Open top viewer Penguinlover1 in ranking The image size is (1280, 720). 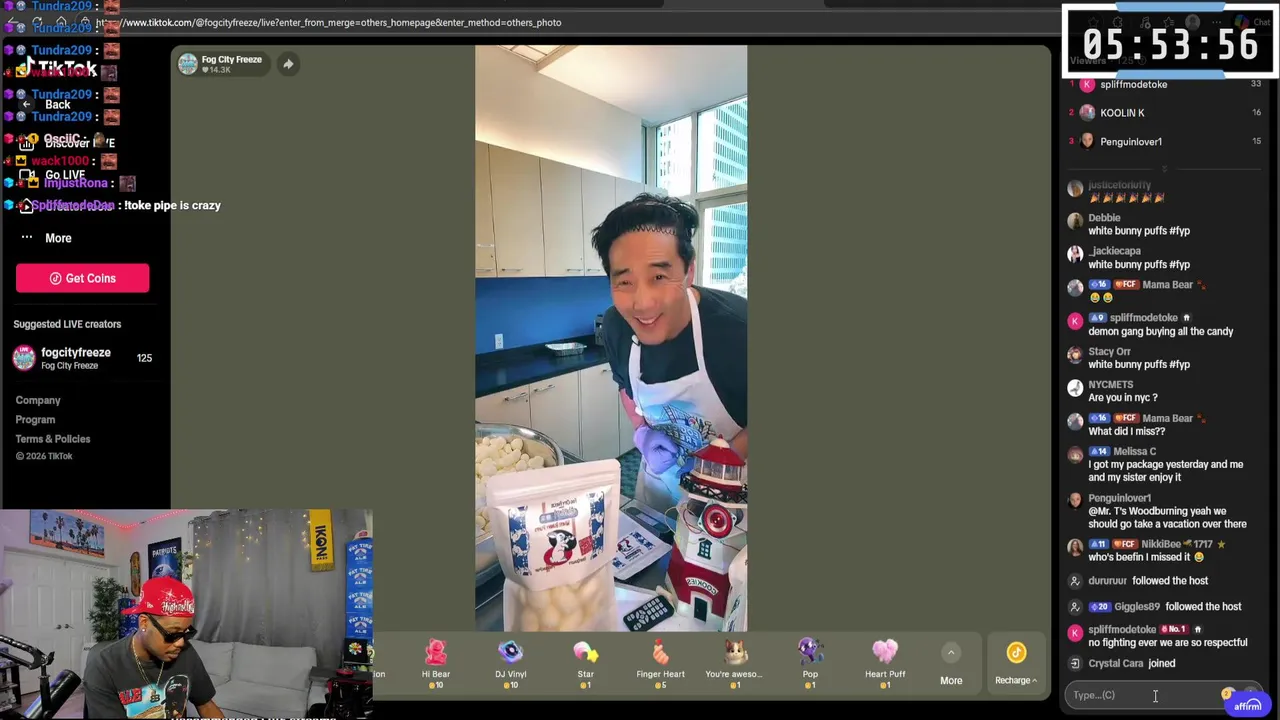click(1131, 142)
